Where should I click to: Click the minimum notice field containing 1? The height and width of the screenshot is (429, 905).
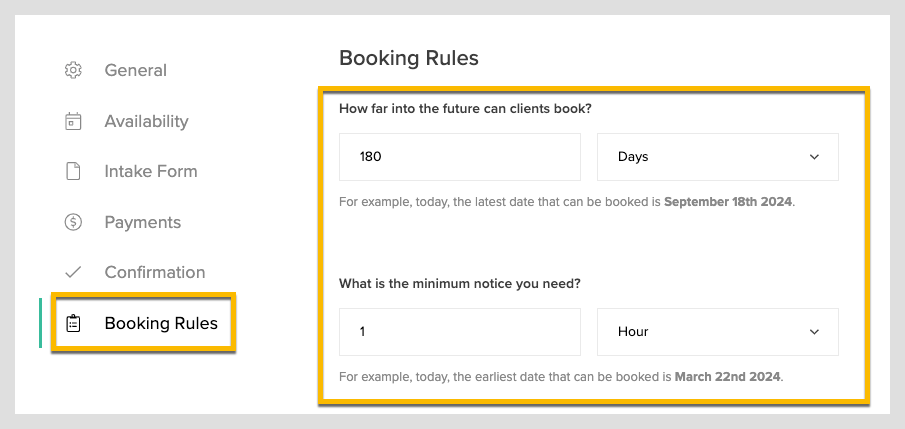click(x=459, y=332)
